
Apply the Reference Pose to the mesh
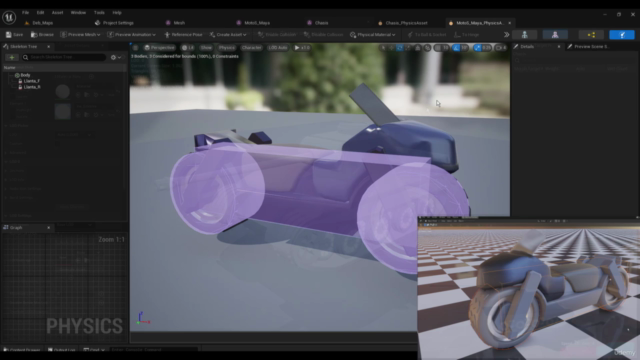(x=183, y=35)
